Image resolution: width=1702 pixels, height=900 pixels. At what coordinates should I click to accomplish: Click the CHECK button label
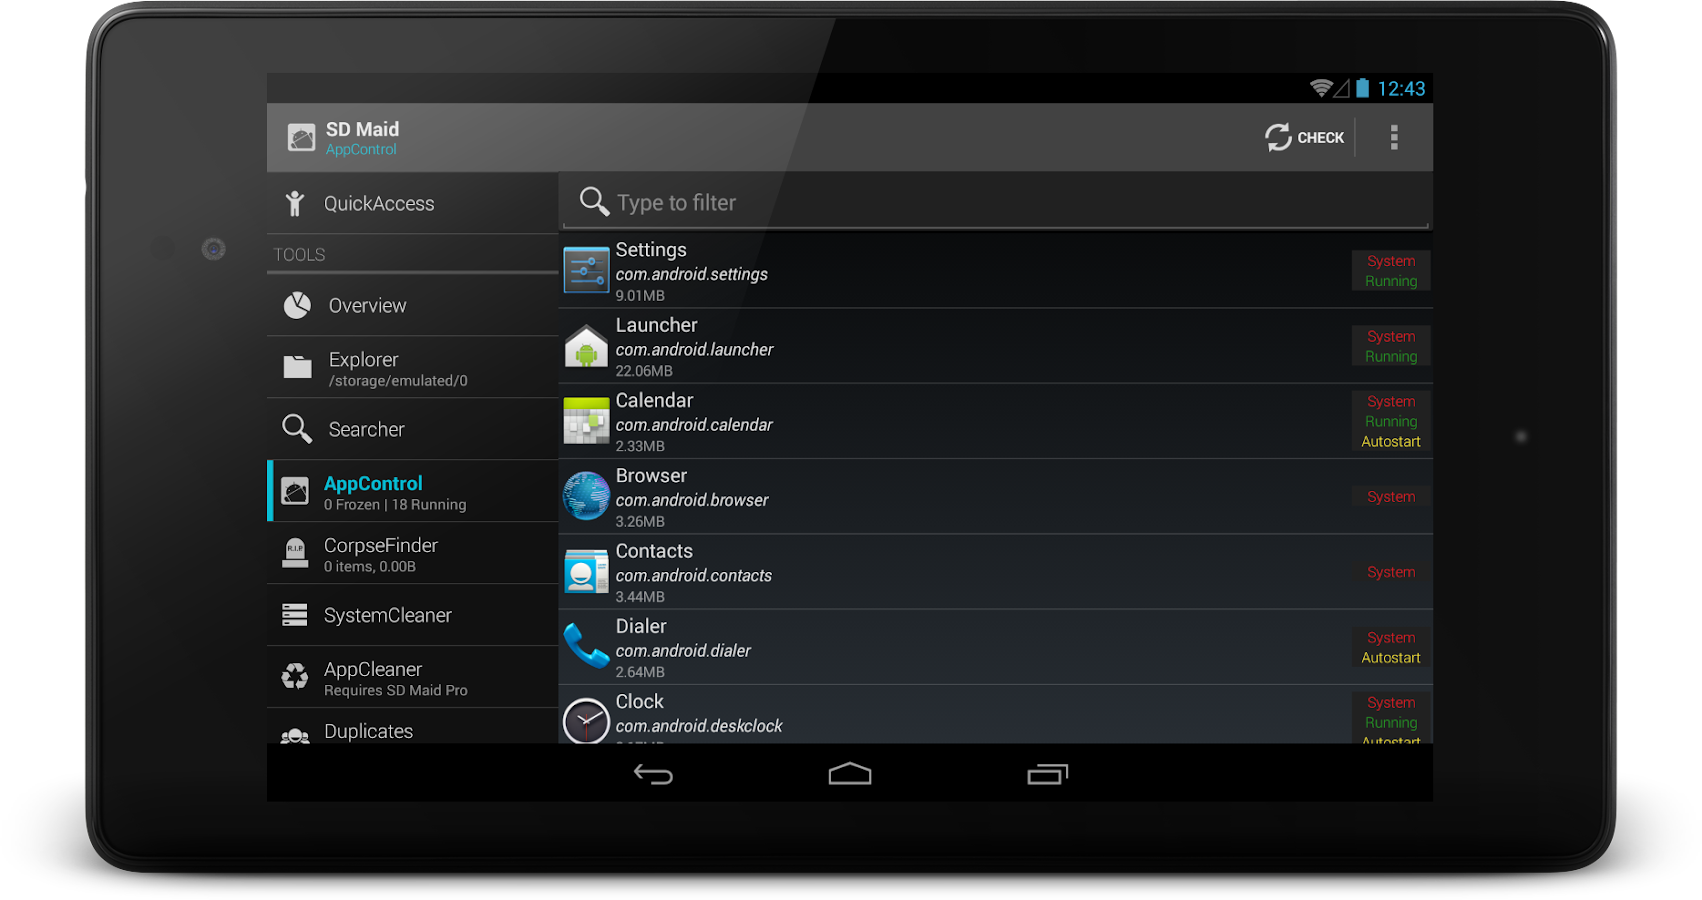(1320, 138)
